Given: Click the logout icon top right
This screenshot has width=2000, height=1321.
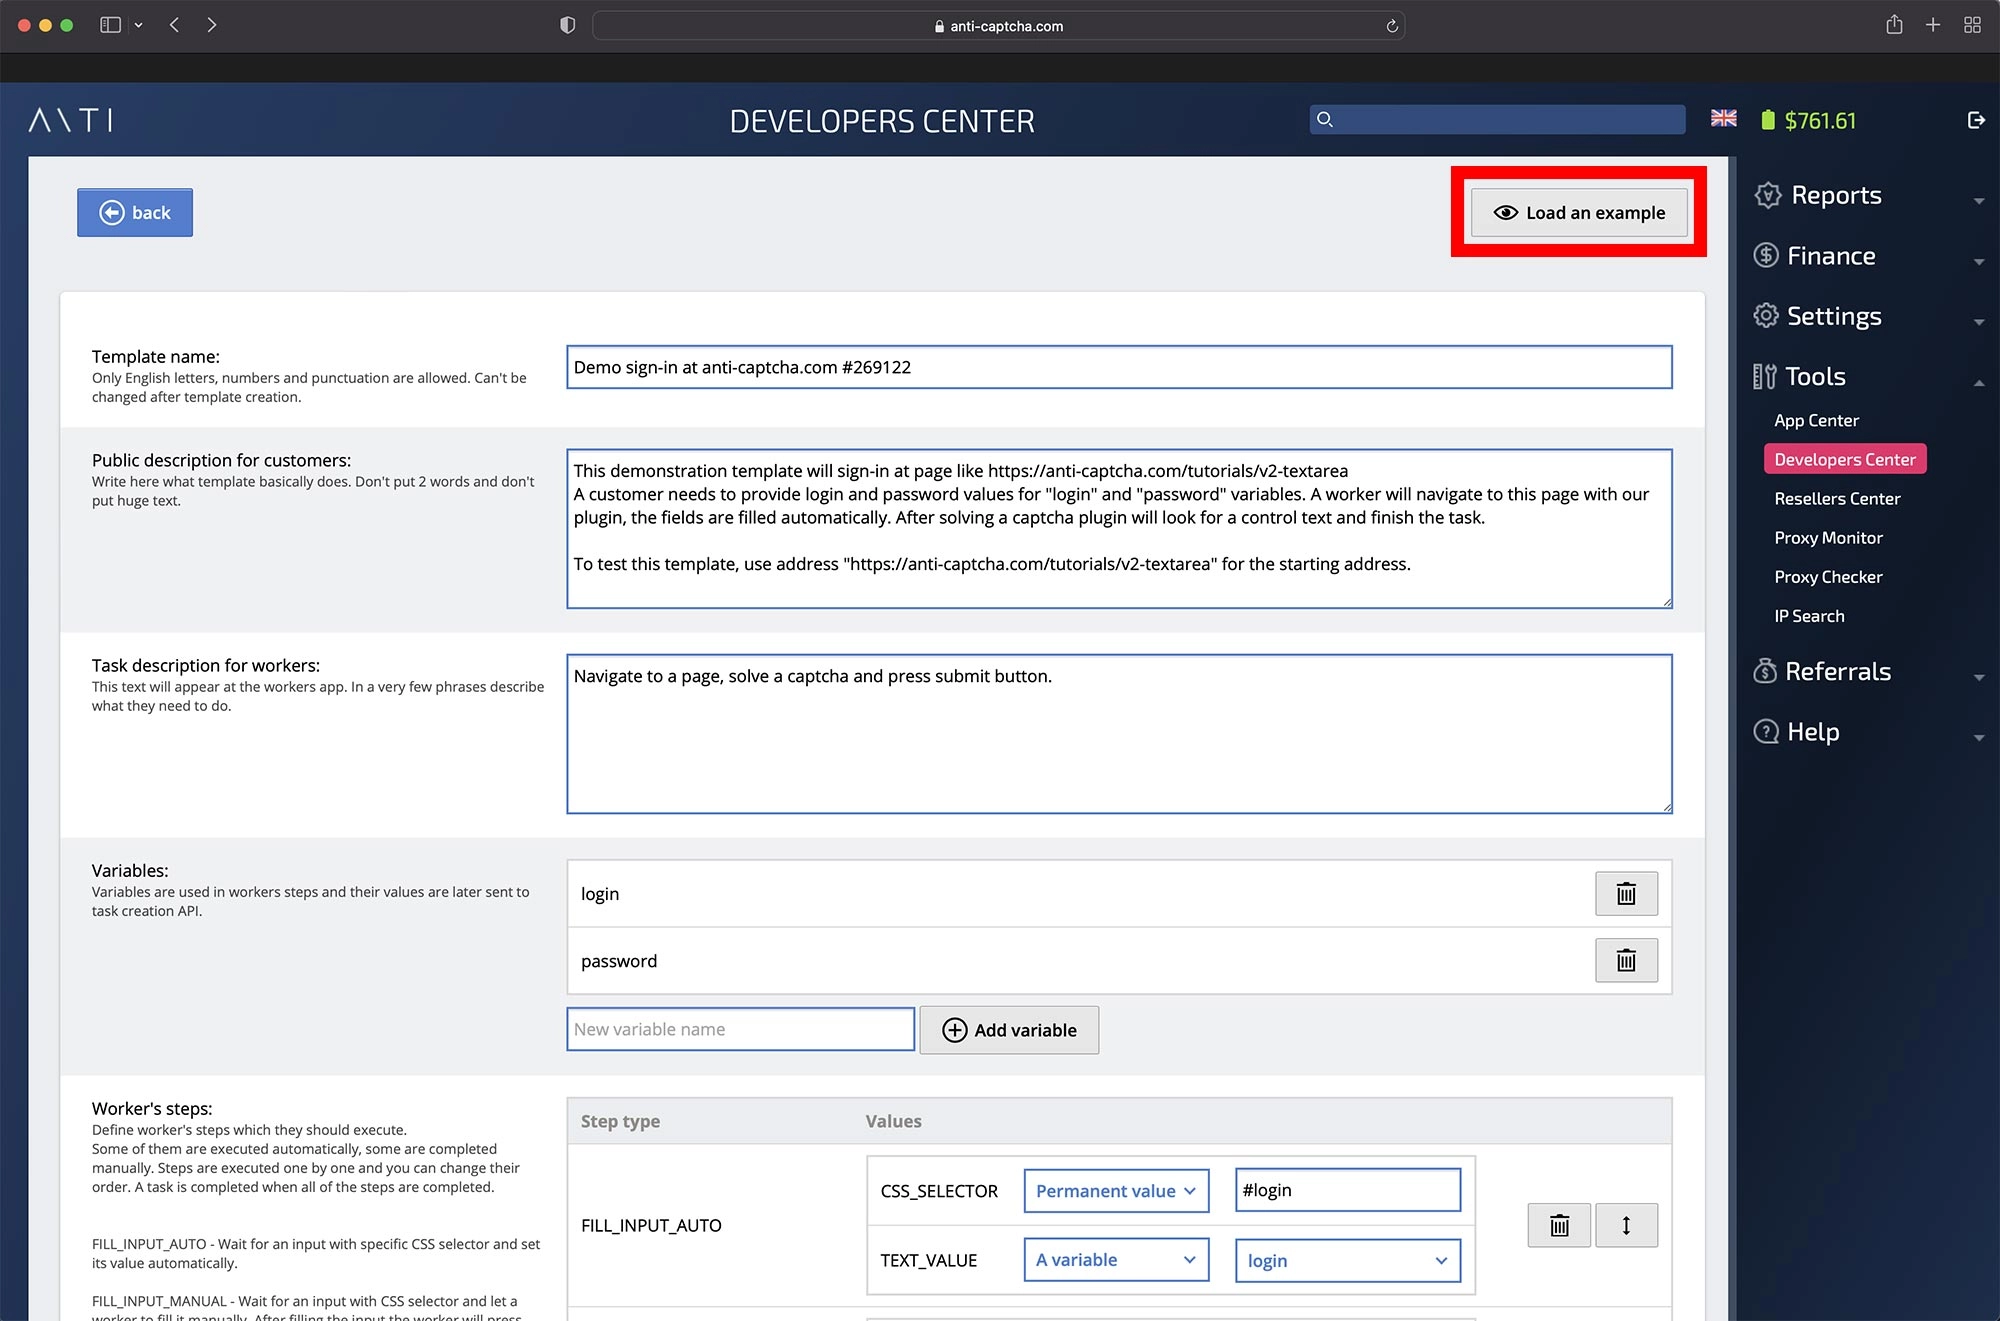Looking at the screenshot, I should pyautogui.click(x=1975, y=121).
